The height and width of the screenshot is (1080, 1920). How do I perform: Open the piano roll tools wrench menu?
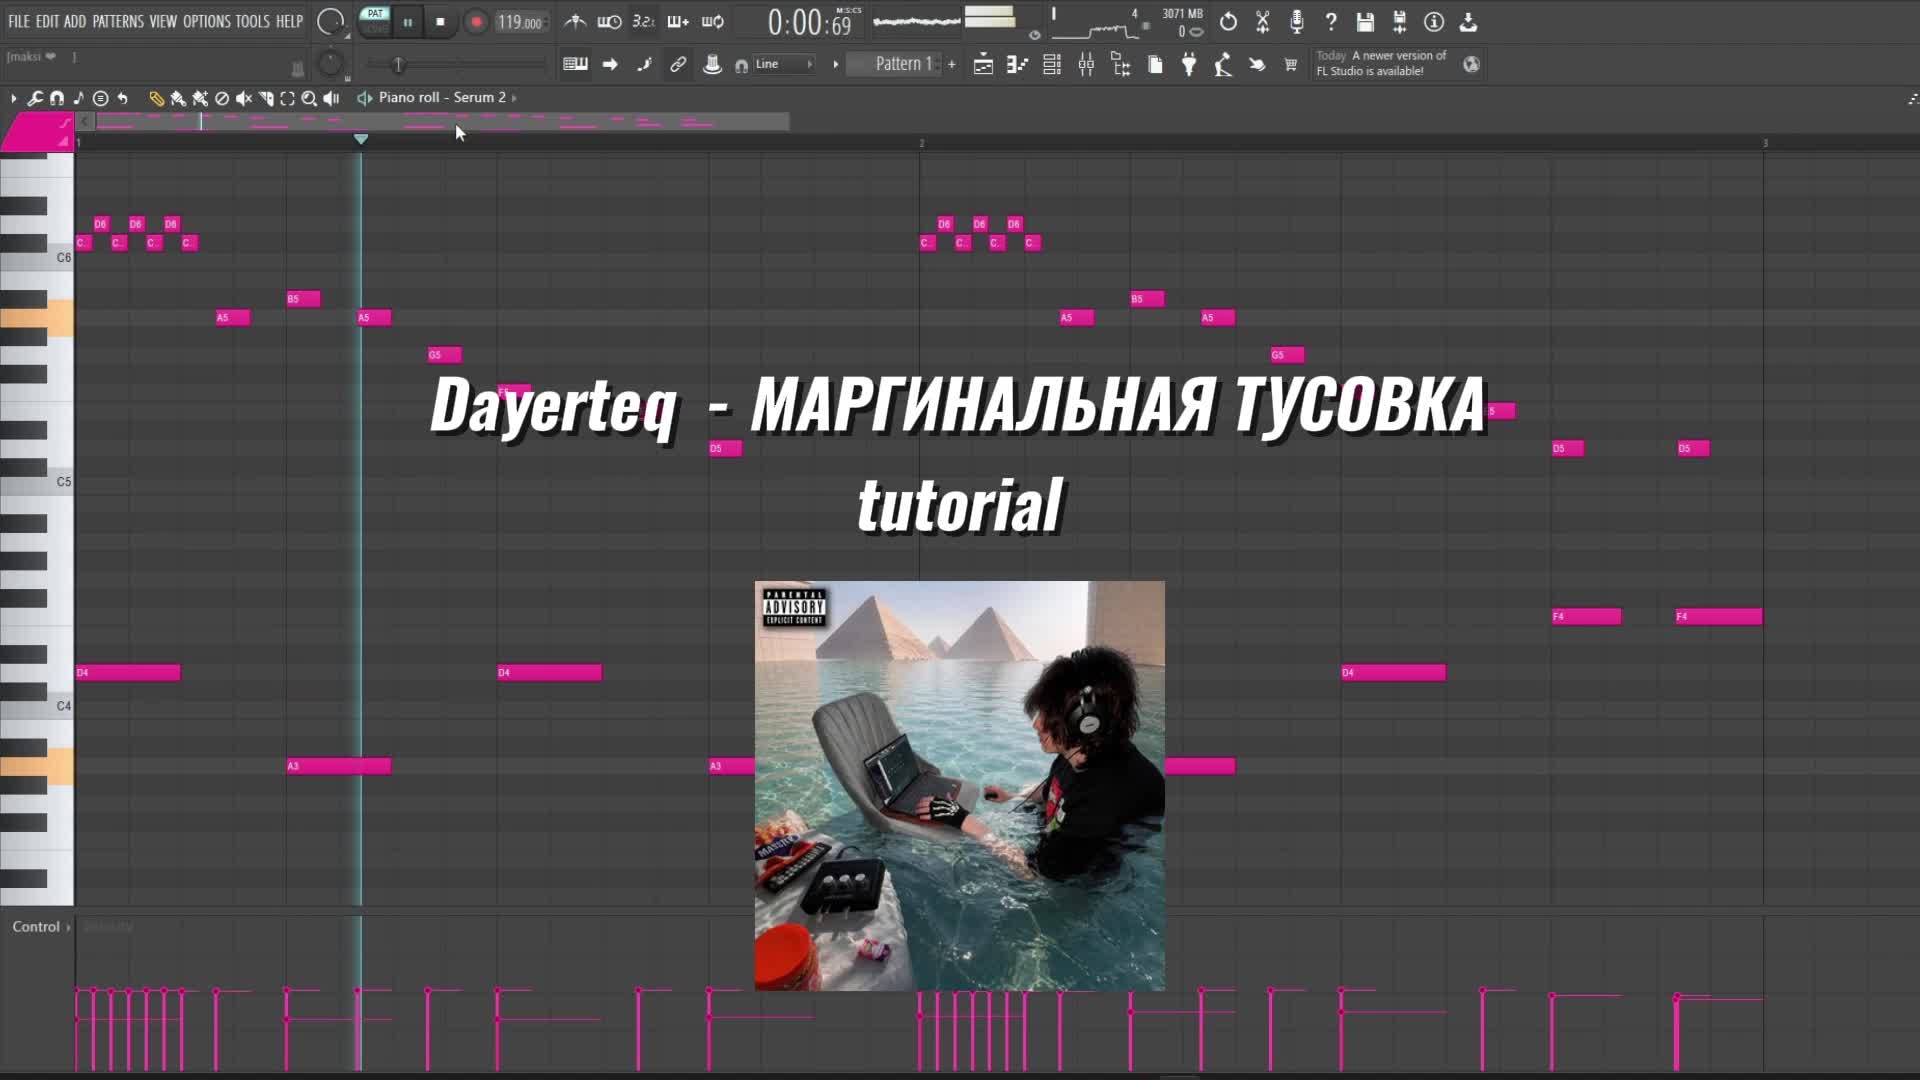(35, 98)
